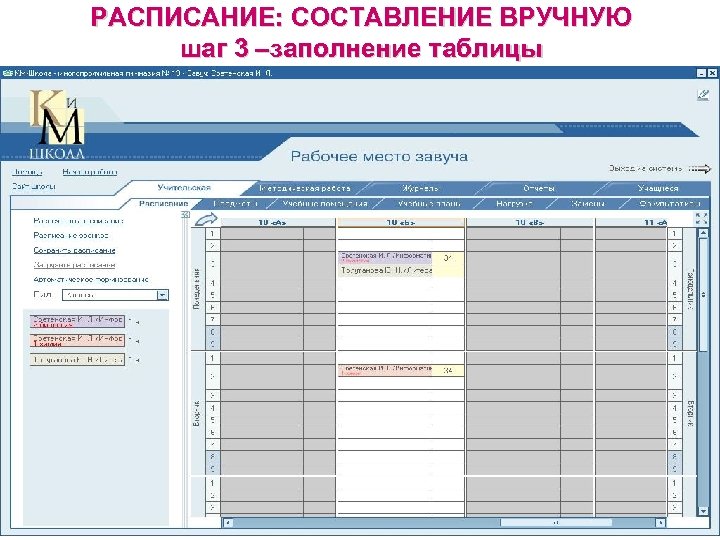The width and height of the screenshot is (720, 540).
Task: Collapse the left panel using the small double-arrow icon
Action: point(186,214)
